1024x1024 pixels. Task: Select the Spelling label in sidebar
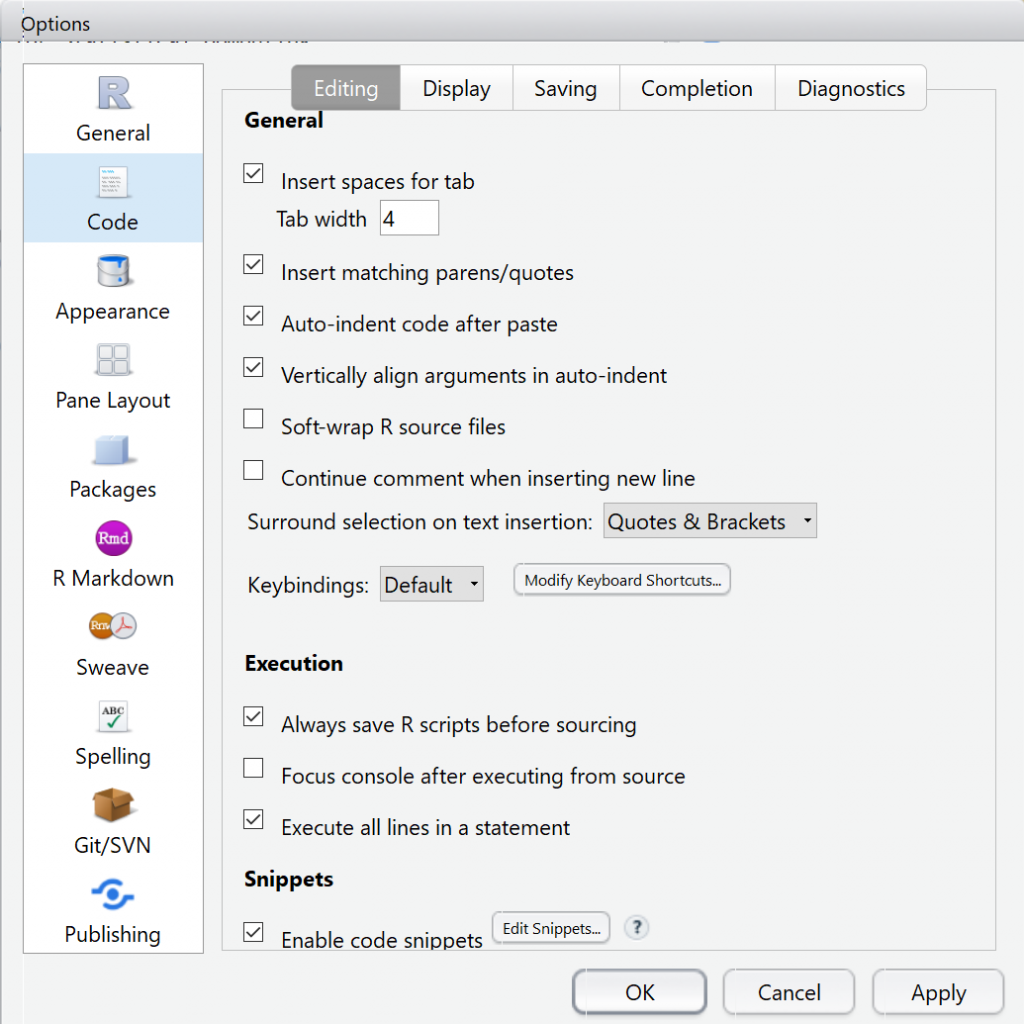[x=113, y=756]
